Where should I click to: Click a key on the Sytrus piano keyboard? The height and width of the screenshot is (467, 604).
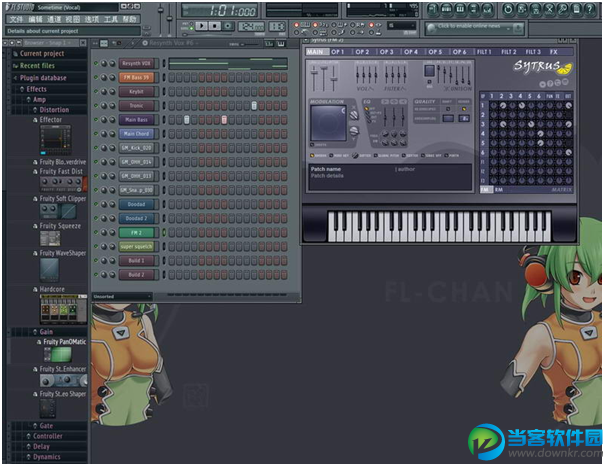(x=439, y=226)
